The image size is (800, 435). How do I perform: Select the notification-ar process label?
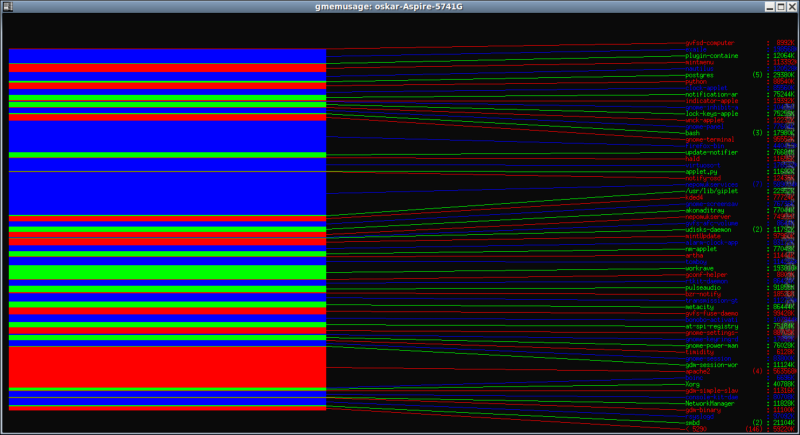coord(711,95)
